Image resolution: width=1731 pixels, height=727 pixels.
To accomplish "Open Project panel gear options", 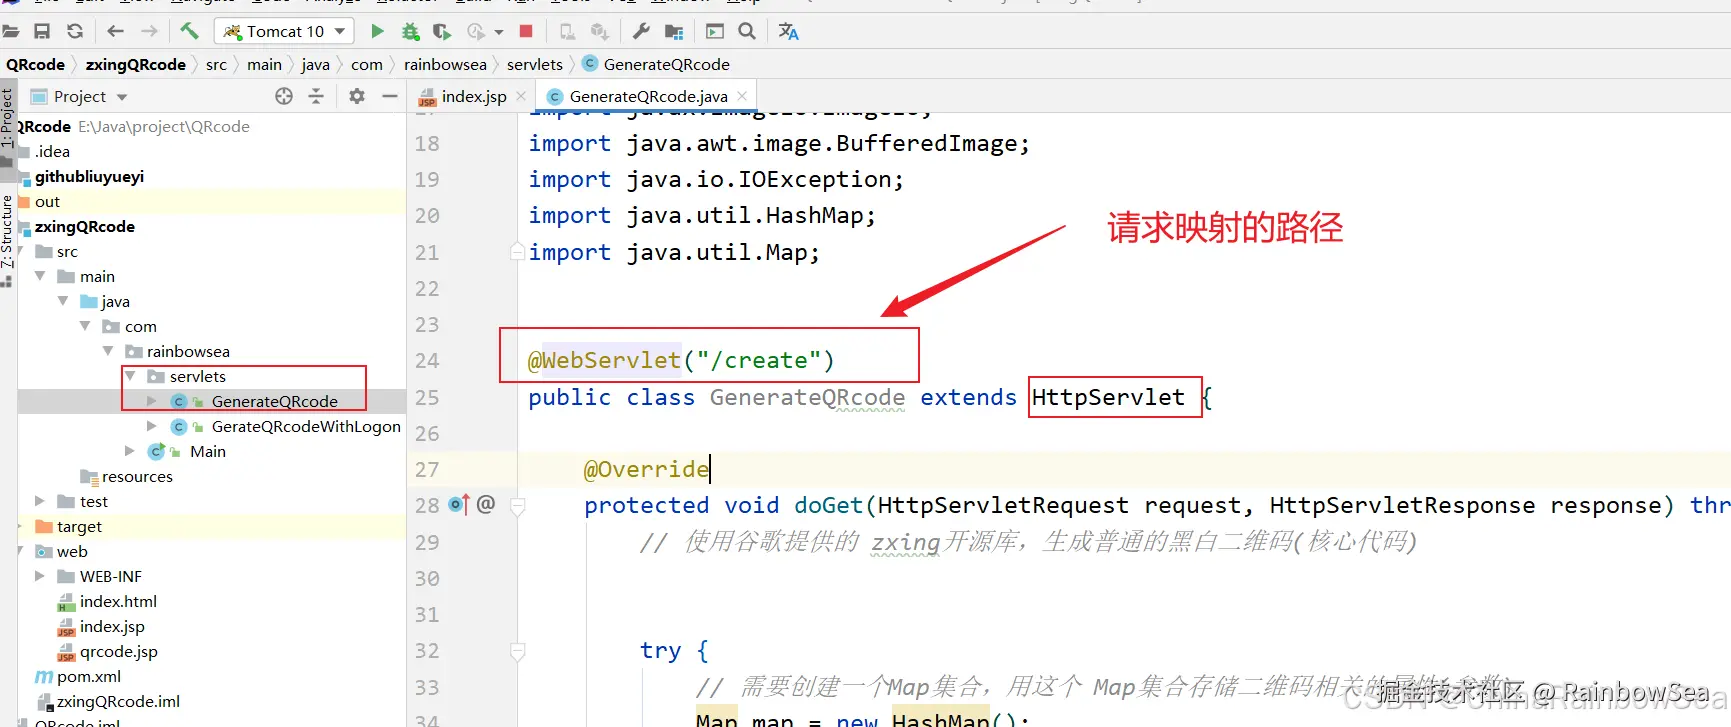I will coord(357,96).
